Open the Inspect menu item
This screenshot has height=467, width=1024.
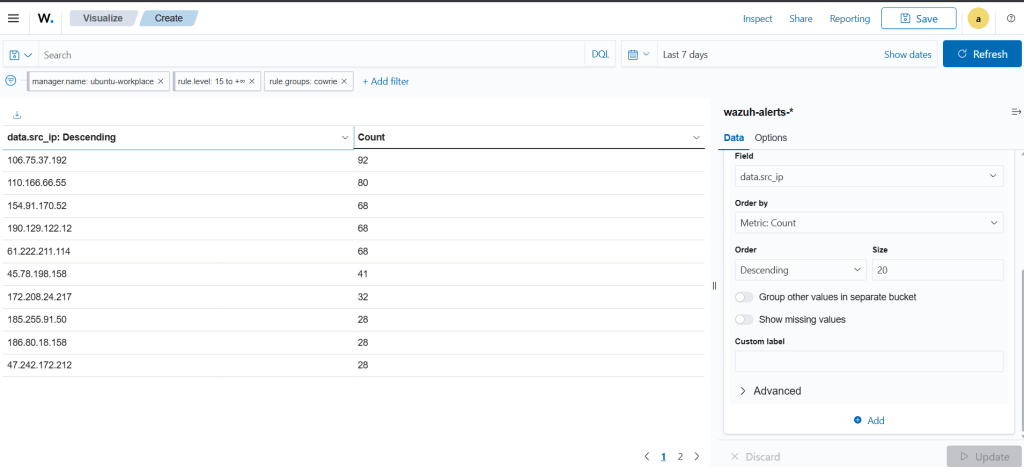[x=757, y=19]
